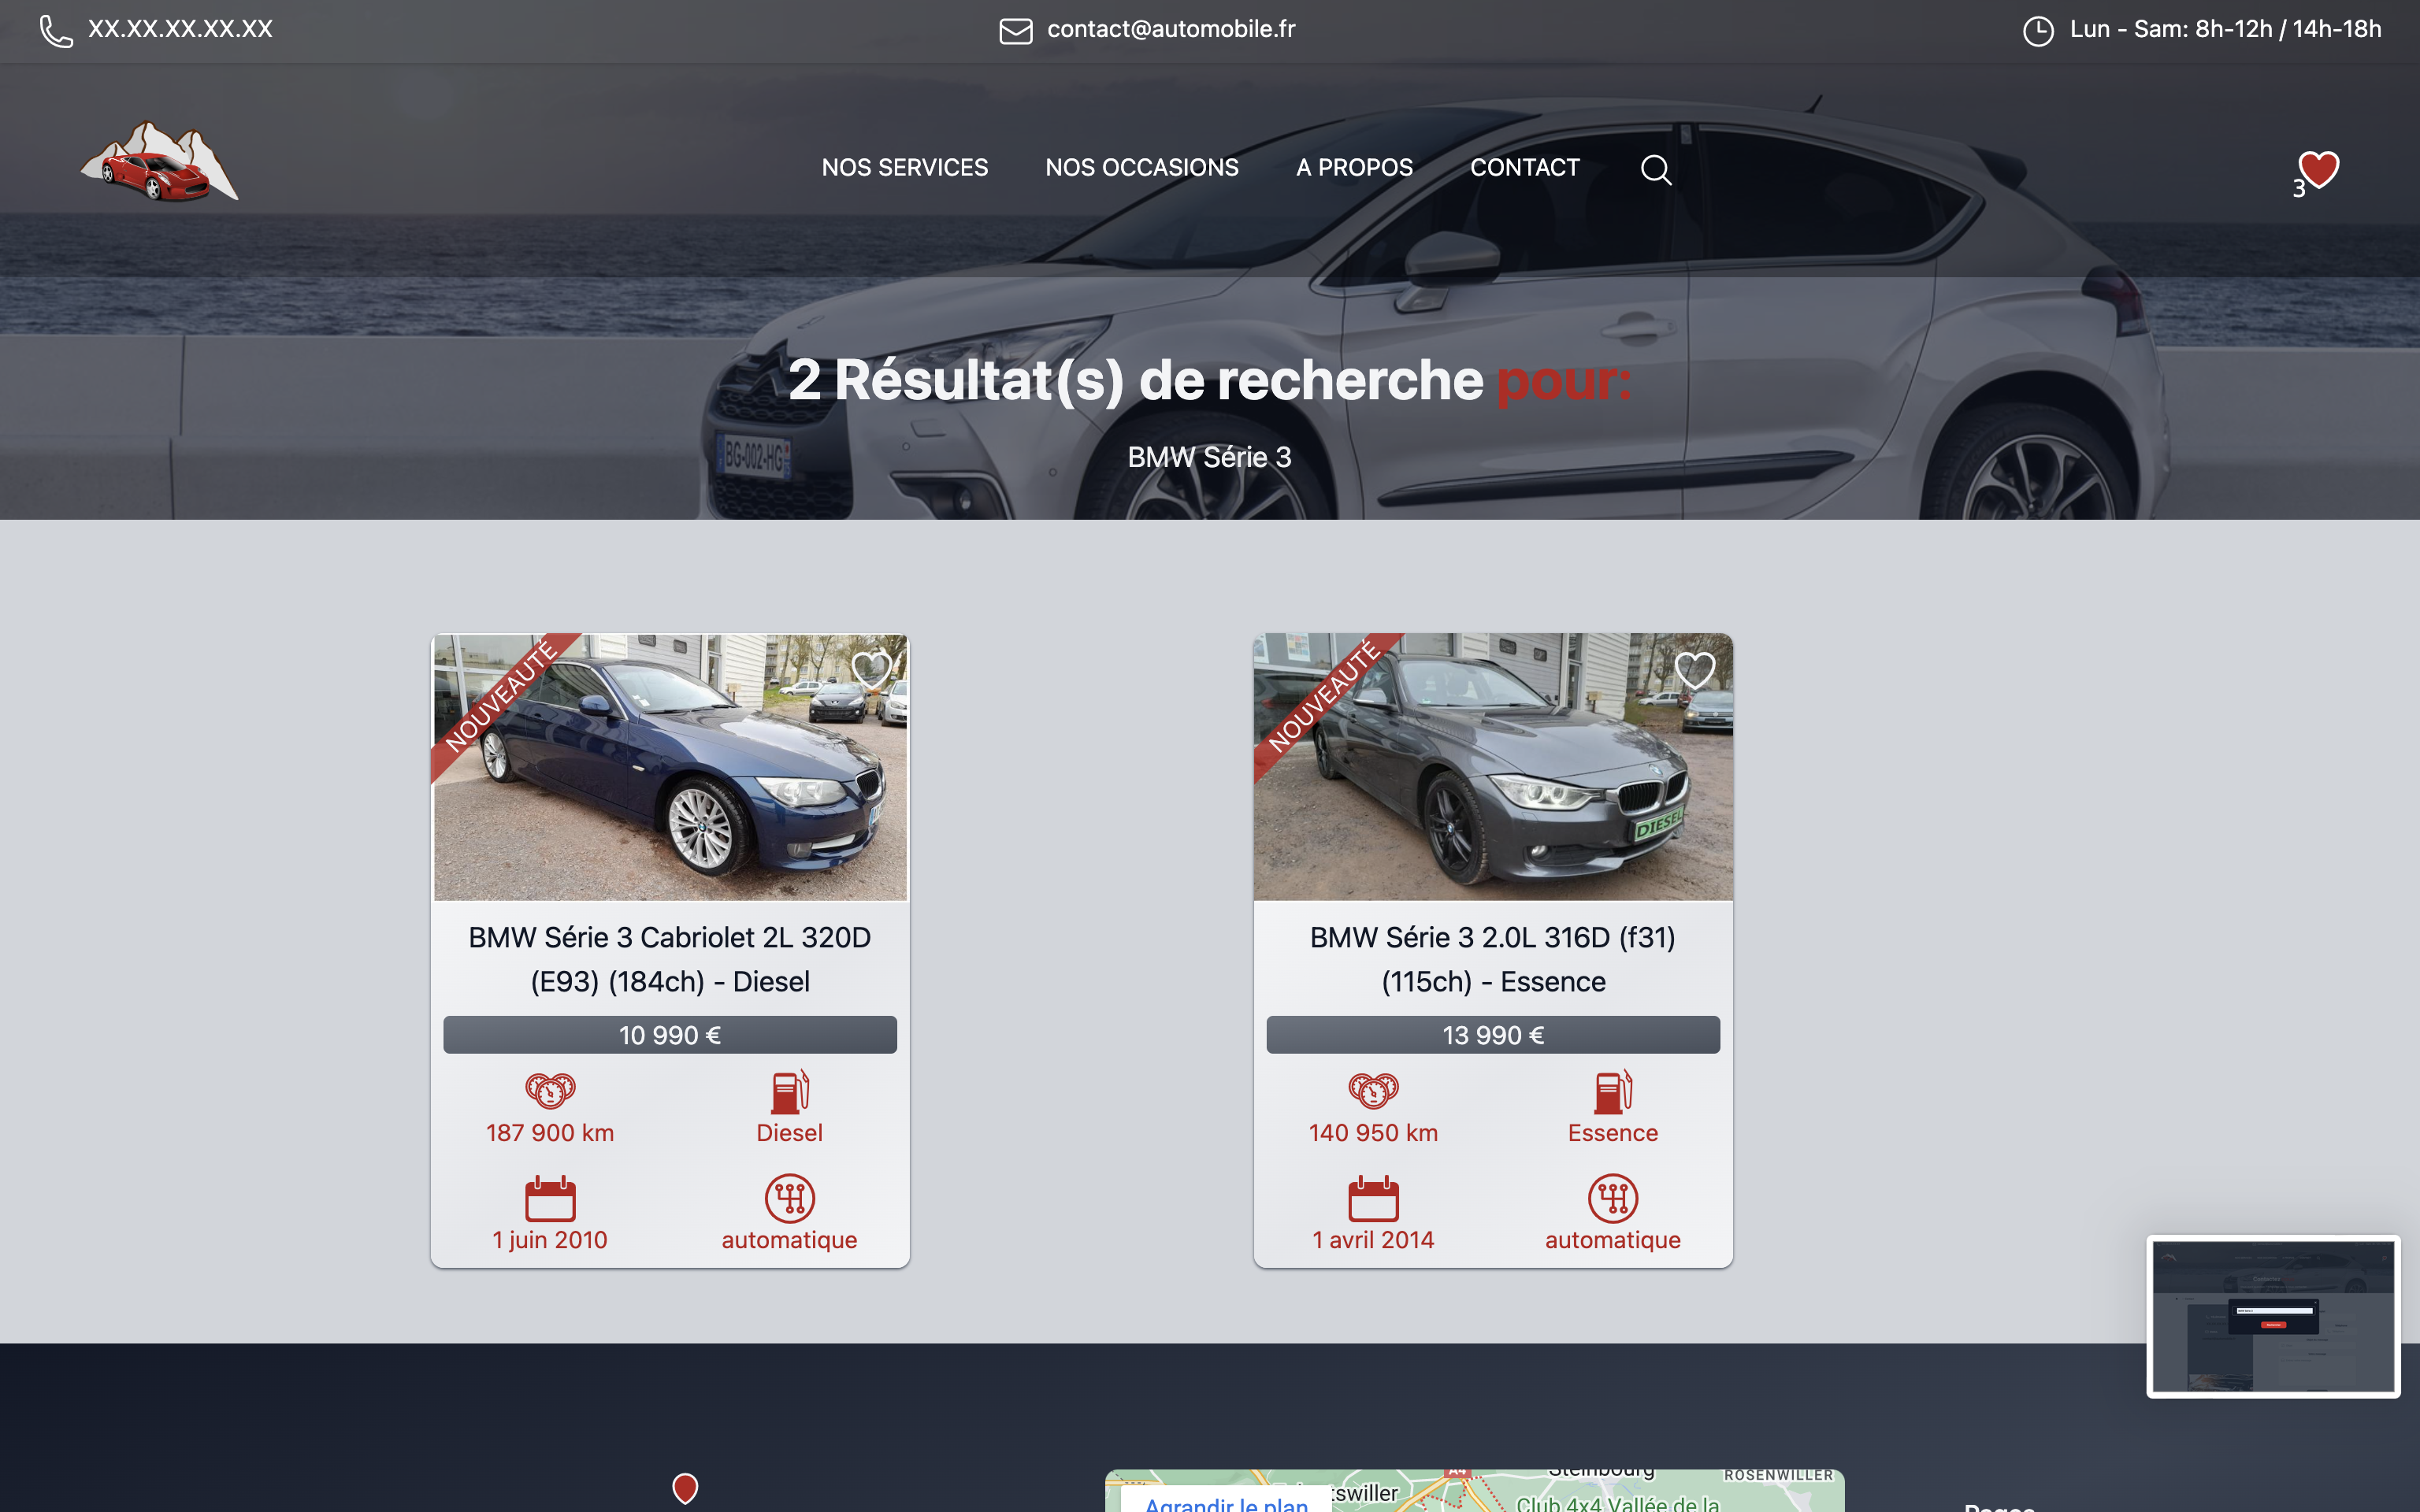Viewport: 2420px width, 1512px height.
Task: Click the page preview thumbnail at bottom right
Action: pyautogui.click(x=2273, y=1316)
